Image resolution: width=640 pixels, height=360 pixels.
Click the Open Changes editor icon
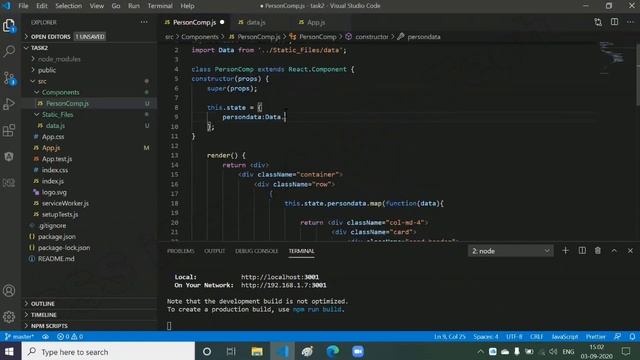coord(598,22)
